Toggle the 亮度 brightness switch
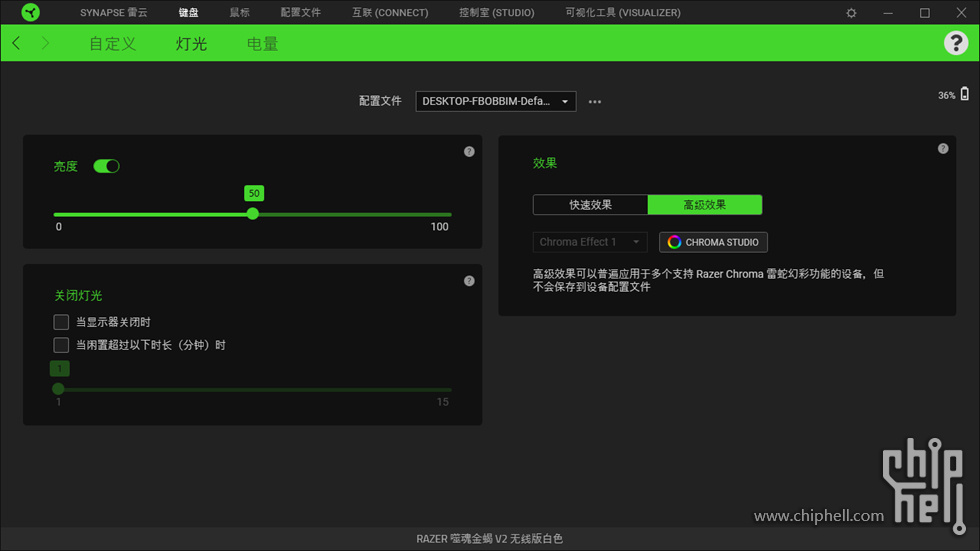The height and width of the screenshot is (551, 980). tap(106, 166)
